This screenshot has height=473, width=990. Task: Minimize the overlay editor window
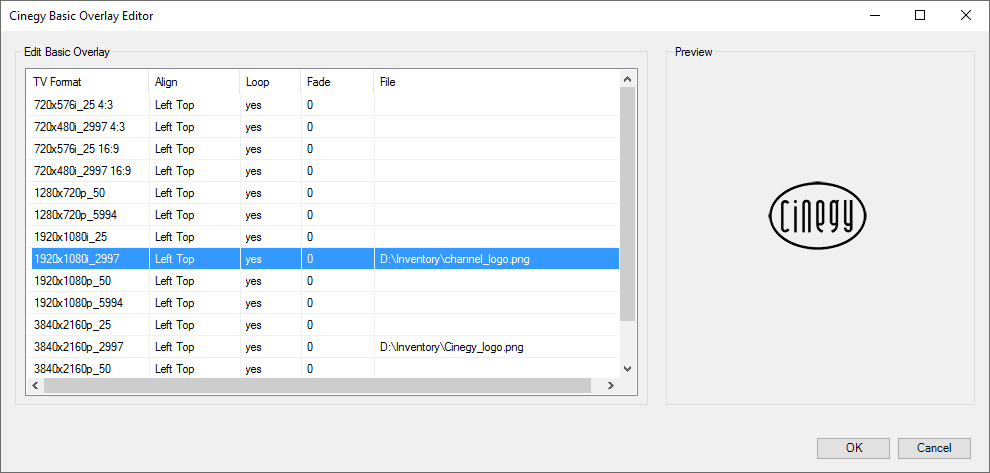(874, 16)
